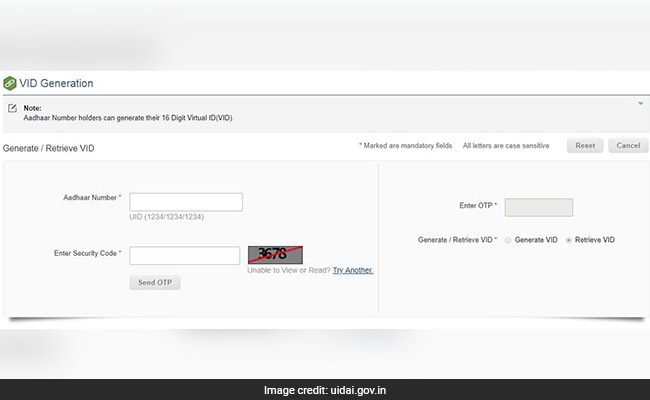Collapse the Note section arrow
This screenshot has width=650, height=400.
click(x=640, y=103)
